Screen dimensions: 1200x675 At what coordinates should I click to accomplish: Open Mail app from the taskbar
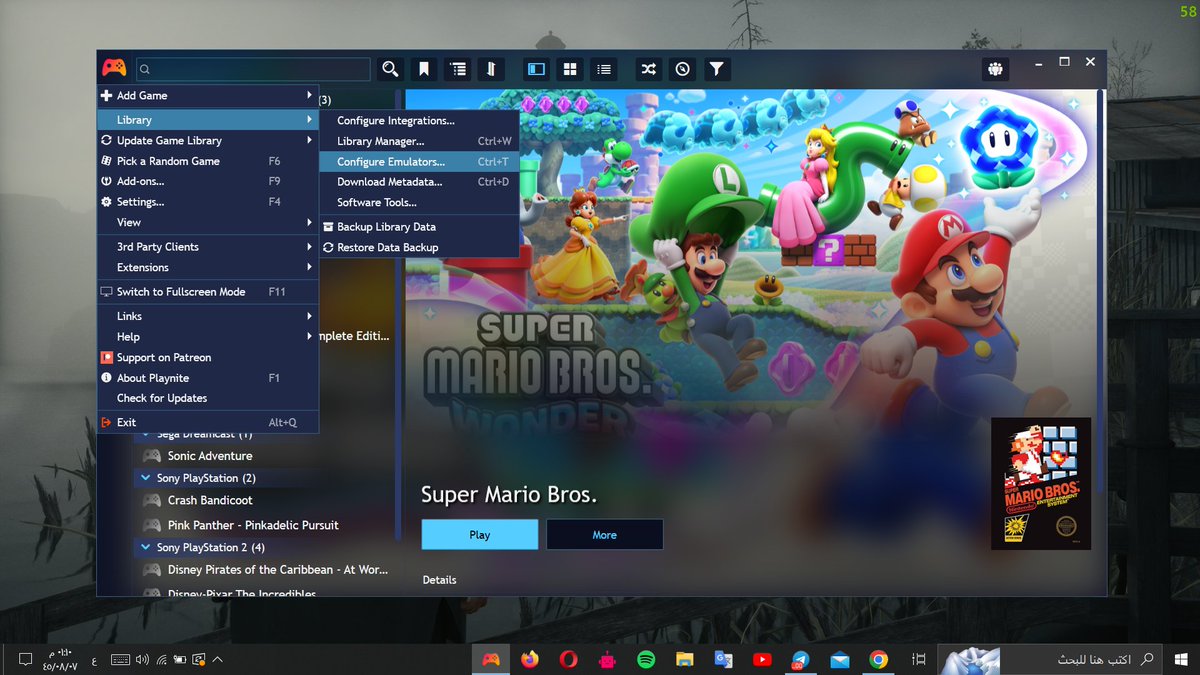tap(839, 659)
